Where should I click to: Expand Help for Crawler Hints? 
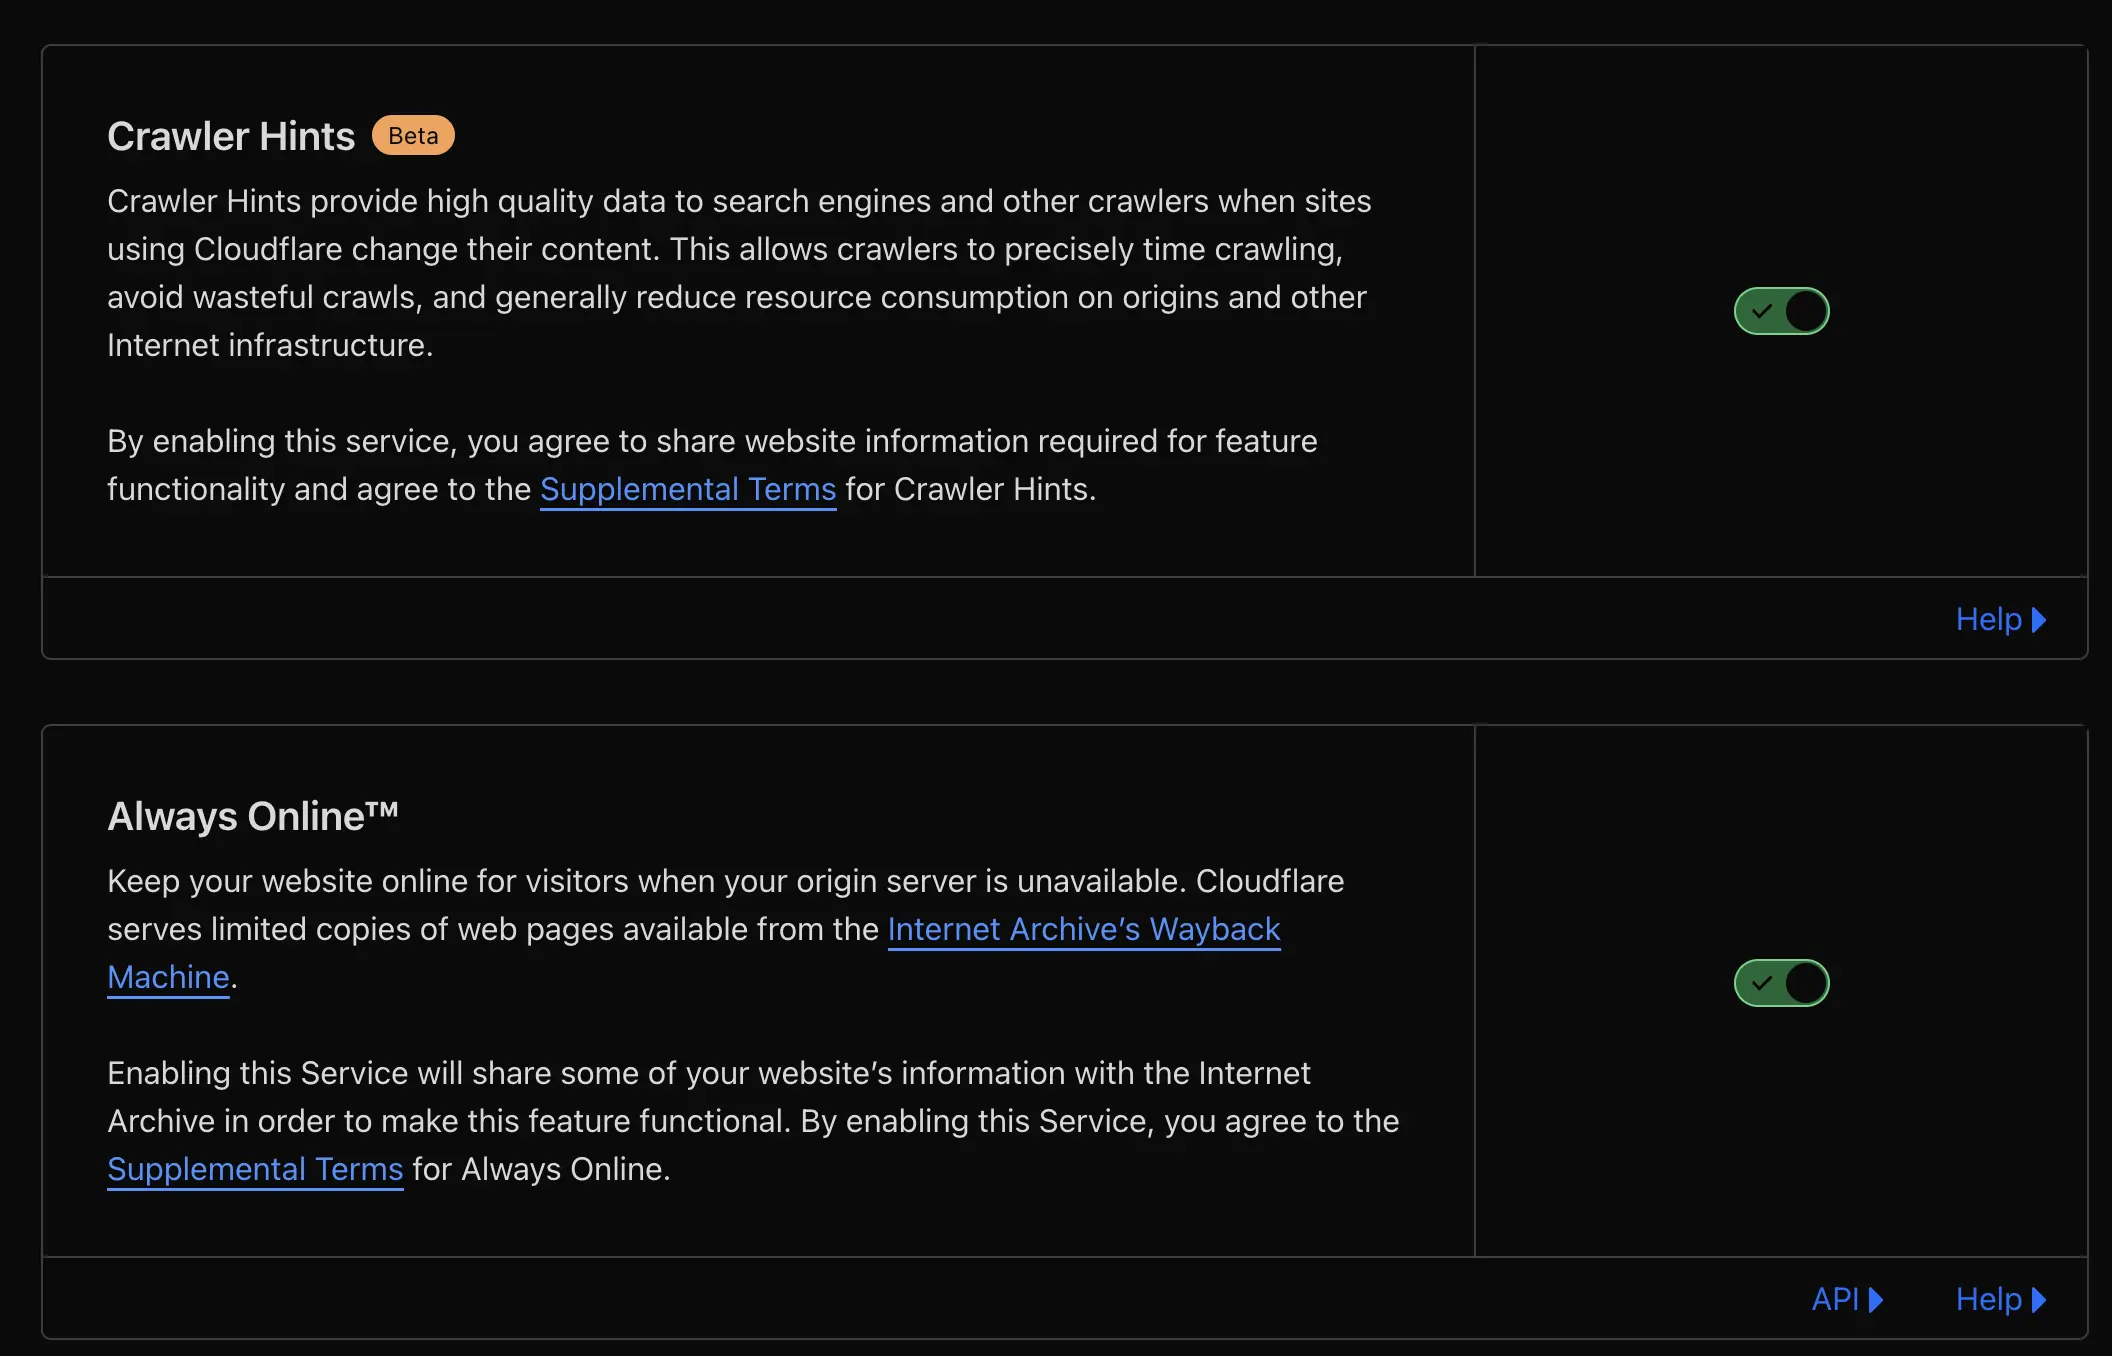(2001, 619)
